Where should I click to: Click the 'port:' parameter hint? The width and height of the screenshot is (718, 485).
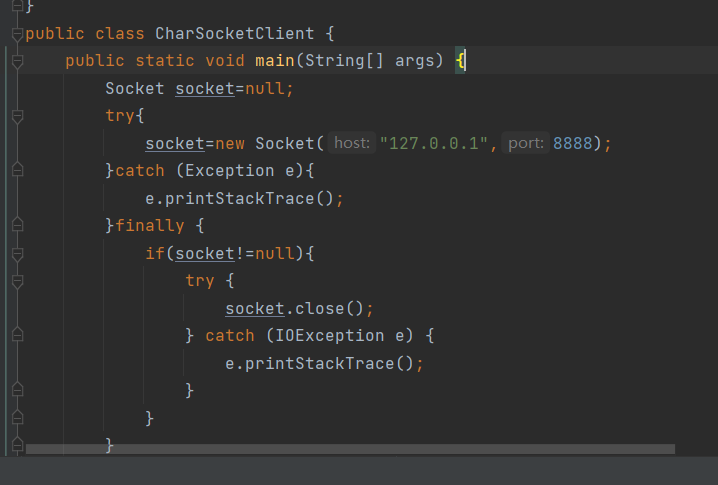click(x=526, y=143)
